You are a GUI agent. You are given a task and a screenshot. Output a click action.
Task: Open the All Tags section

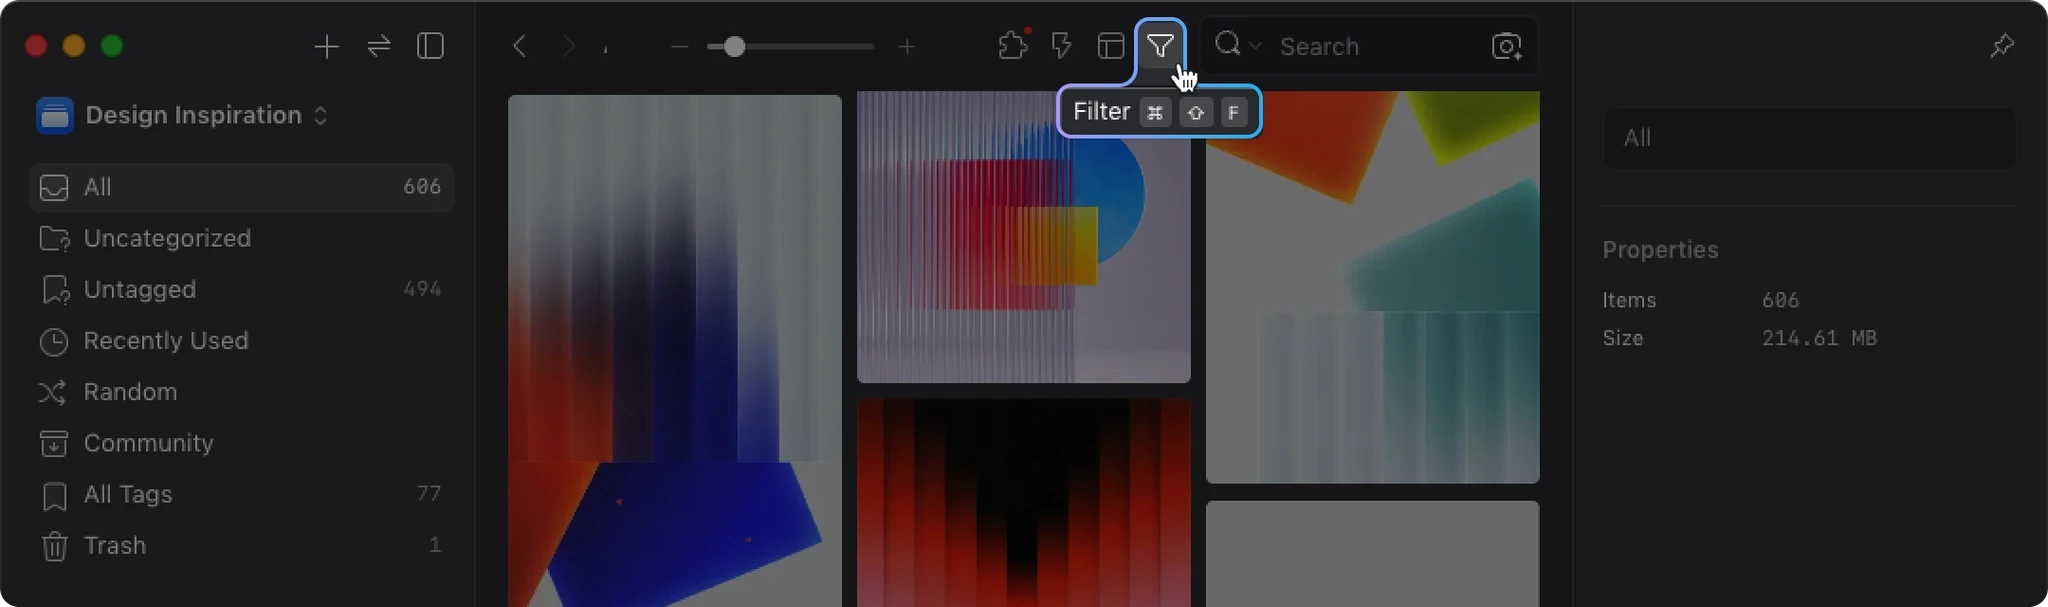(128, 494)
